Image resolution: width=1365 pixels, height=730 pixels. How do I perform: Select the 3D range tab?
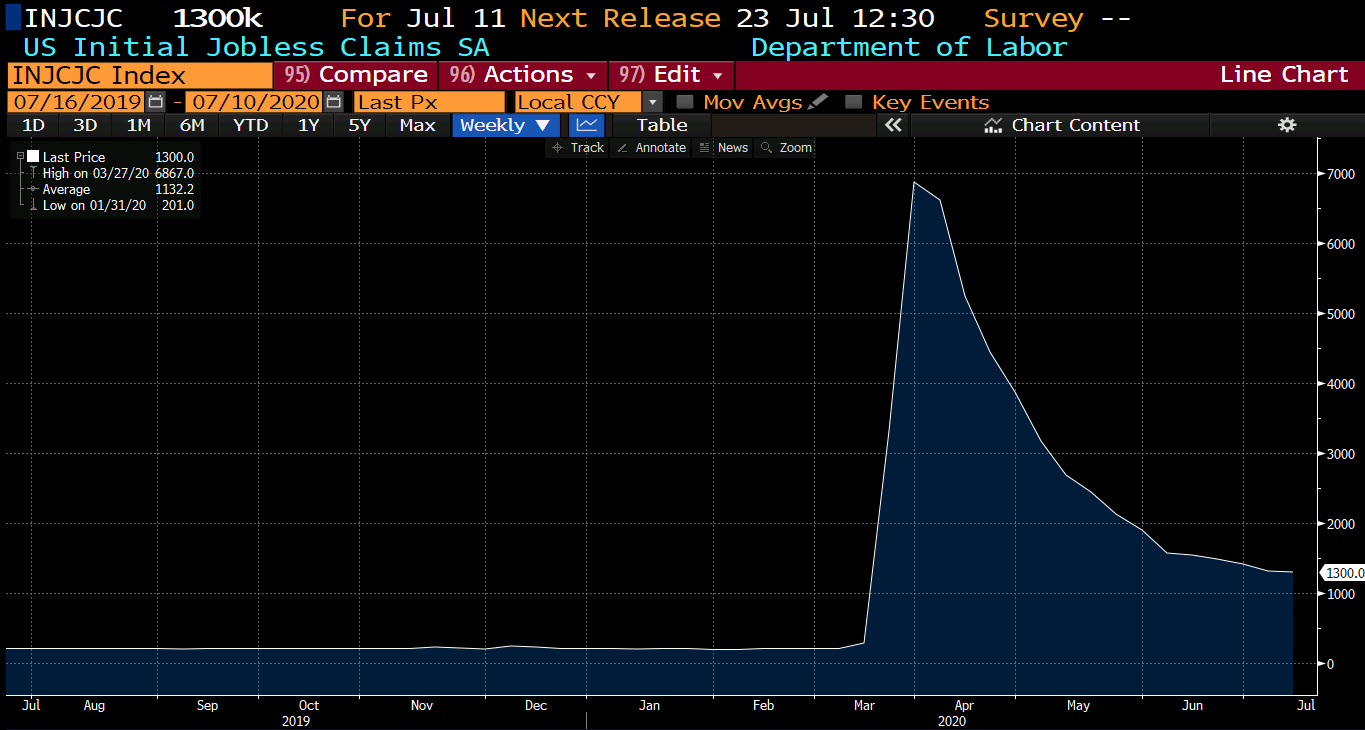pos(85,125)
